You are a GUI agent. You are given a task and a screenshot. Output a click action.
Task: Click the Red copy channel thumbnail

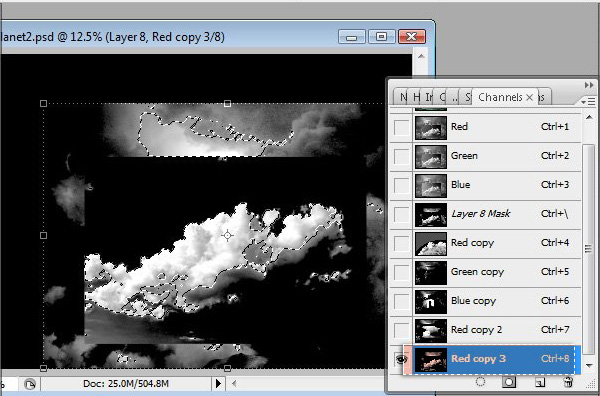pyautogui.click(x=431, y=243)
